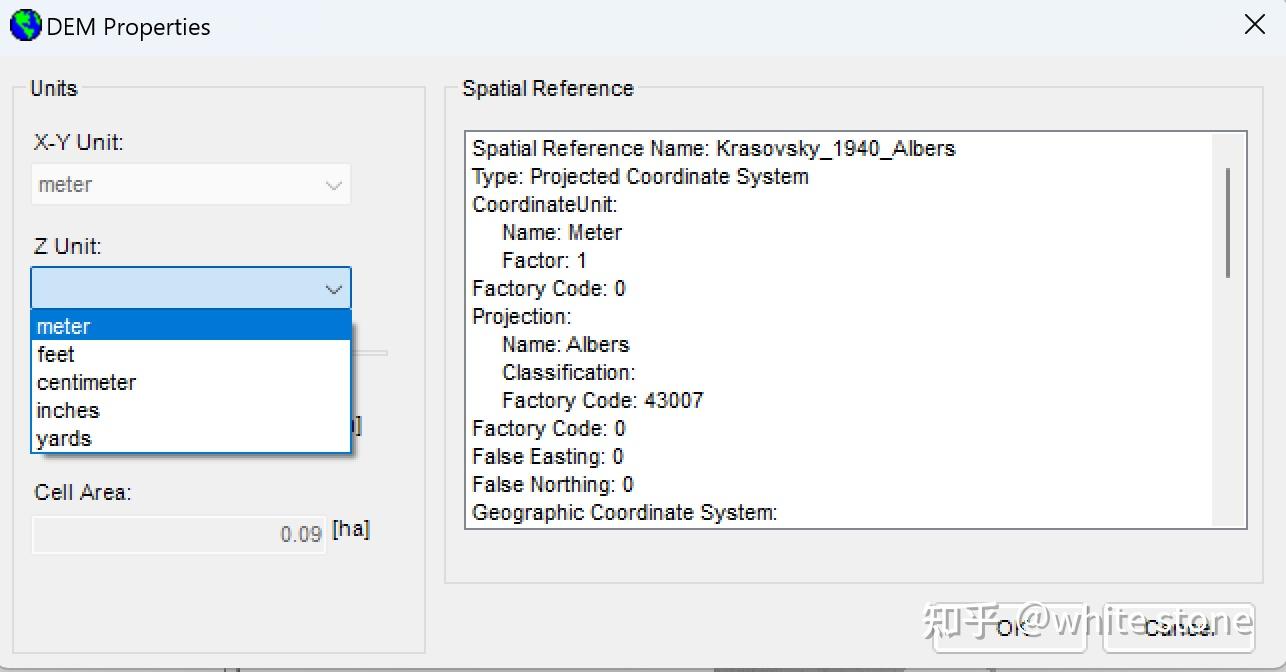Open the X-Y Unit dropdown

point(191,185)
